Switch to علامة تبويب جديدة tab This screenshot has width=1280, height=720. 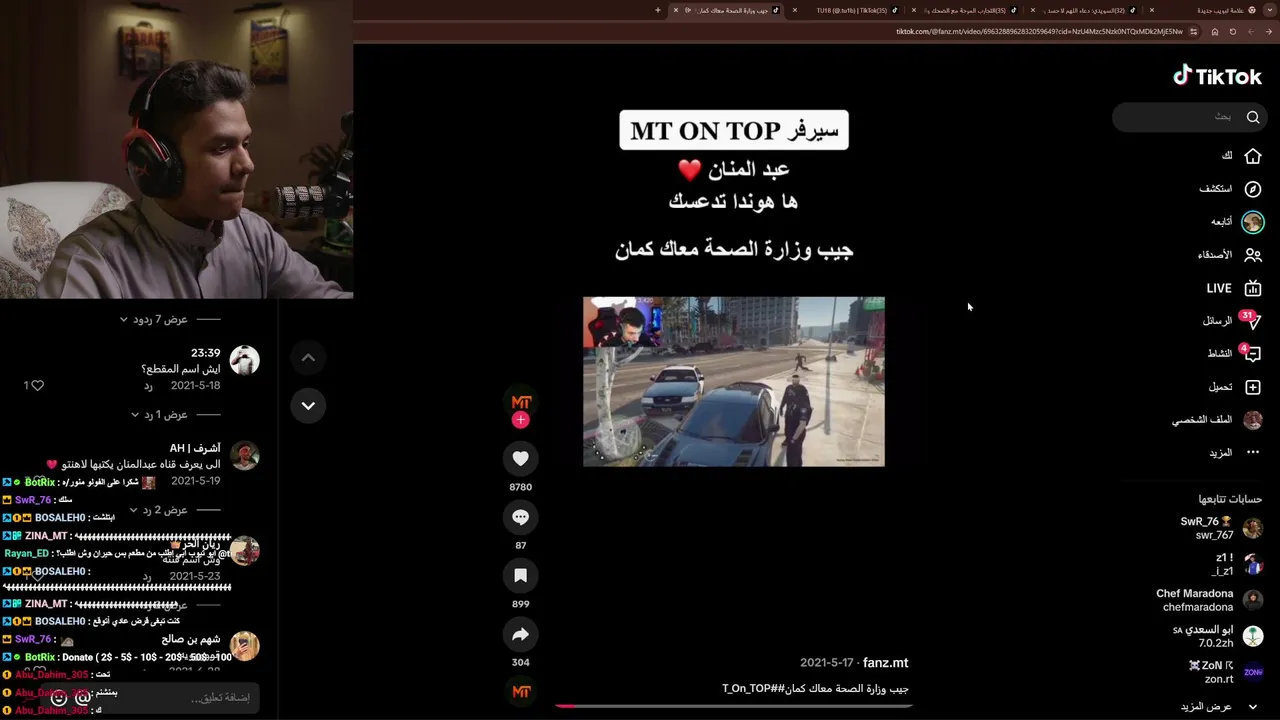(1209, 10)
